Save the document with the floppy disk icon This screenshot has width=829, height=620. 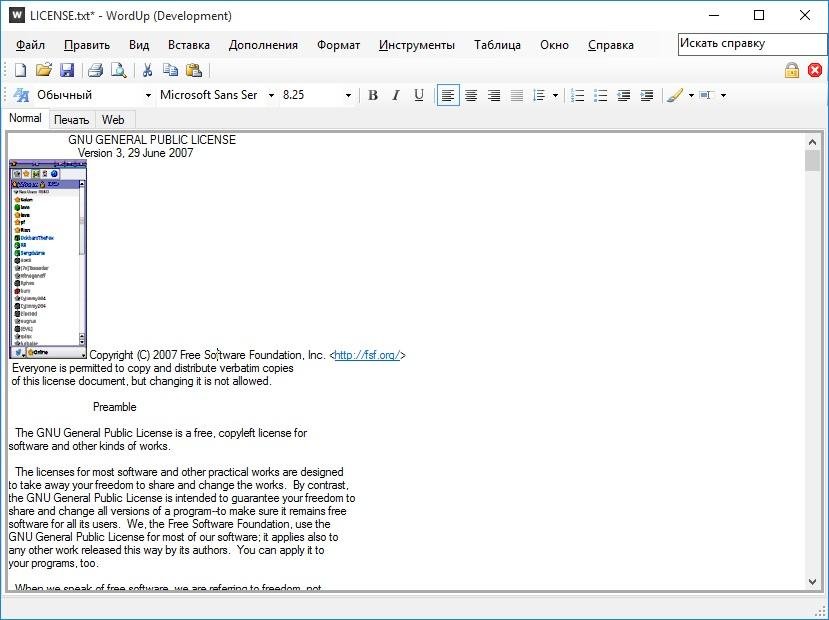67,70
